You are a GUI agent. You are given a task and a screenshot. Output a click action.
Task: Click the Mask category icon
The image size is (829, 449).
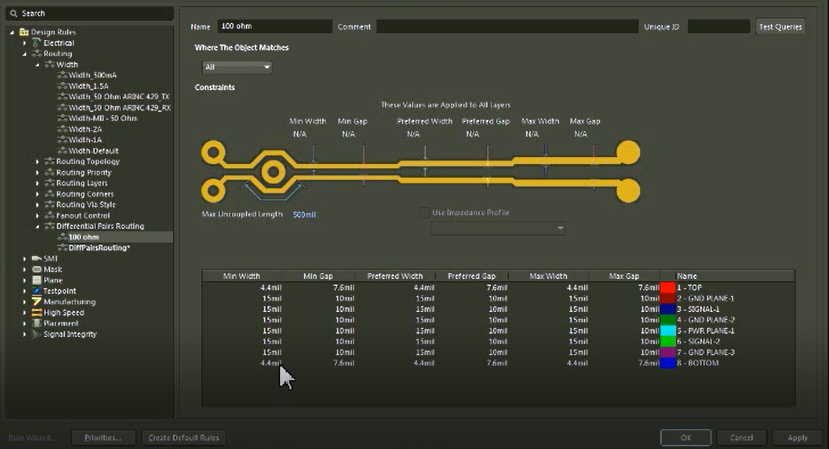(x=36, y=269)
